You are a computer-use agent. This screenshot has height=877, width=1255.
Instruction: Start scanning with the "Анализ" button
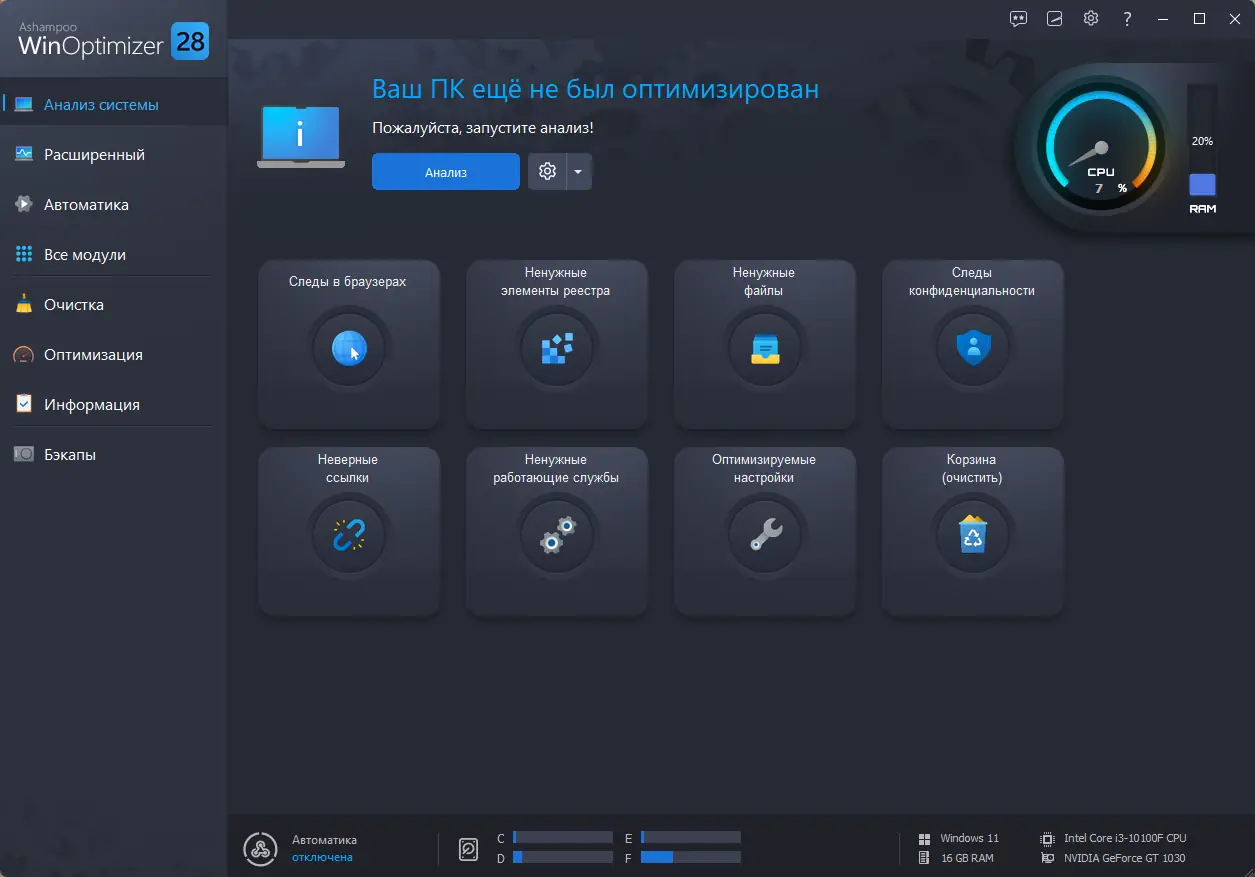point(445,171)
